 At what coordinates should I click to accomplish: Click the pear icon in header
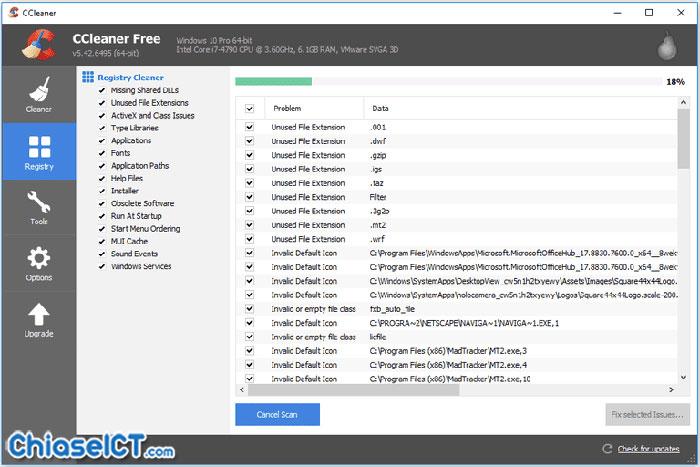(x=667, y=46)
